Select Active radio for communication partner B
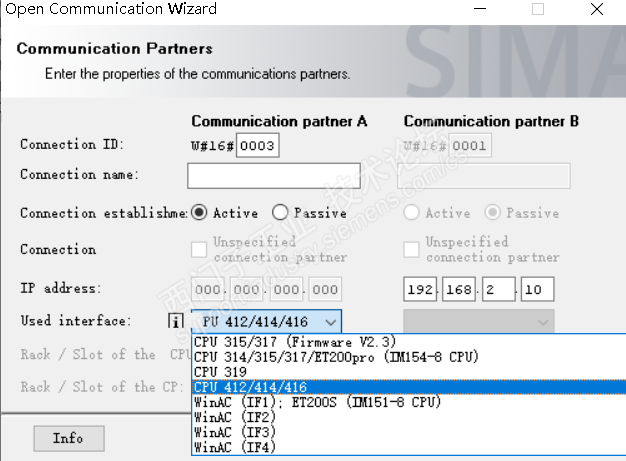The image size is (626, 461). click(411, 212)
